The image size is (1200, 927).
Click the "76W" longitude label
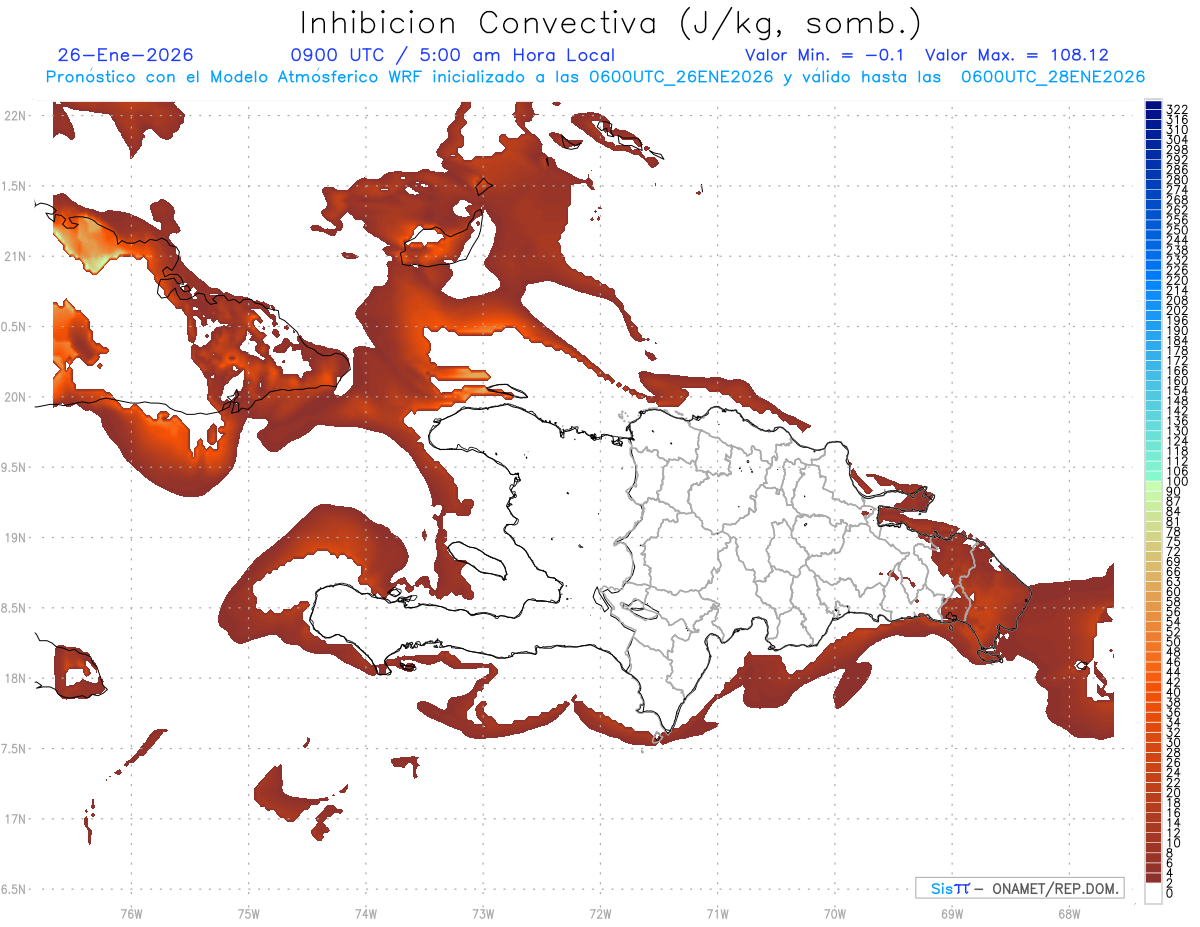tap(131, 913)
